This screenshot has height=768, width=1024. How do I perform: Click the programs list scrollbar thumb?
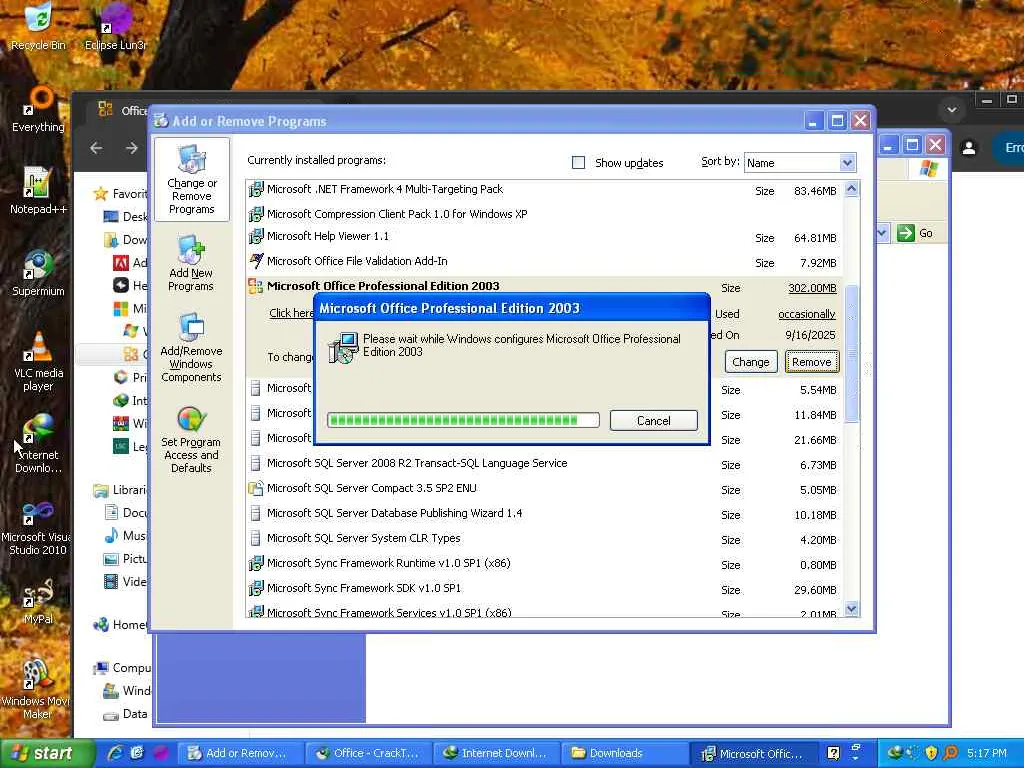coord(852,353)
